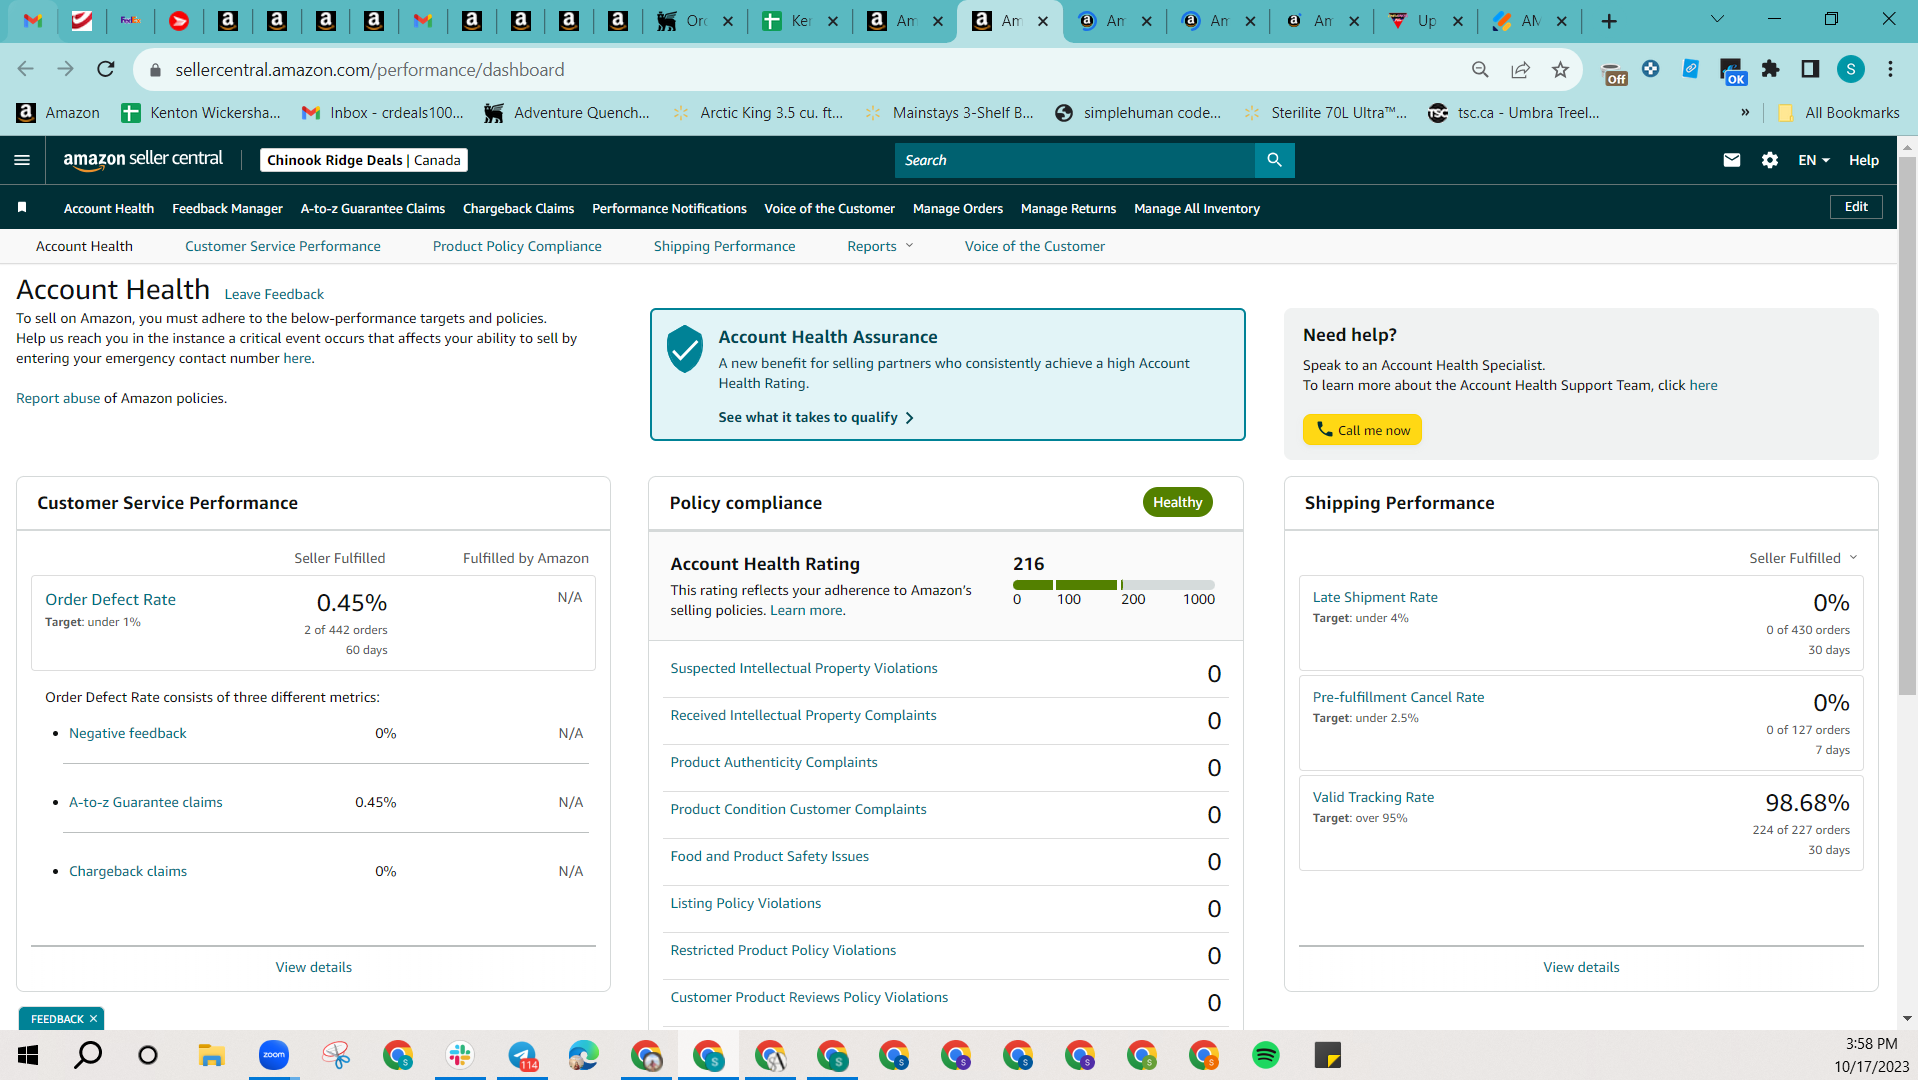The width and height of the screenshot is (1918, 1080).
Task: Open the Inbox - crdeals100 bookmark
Action: (383, 112)
